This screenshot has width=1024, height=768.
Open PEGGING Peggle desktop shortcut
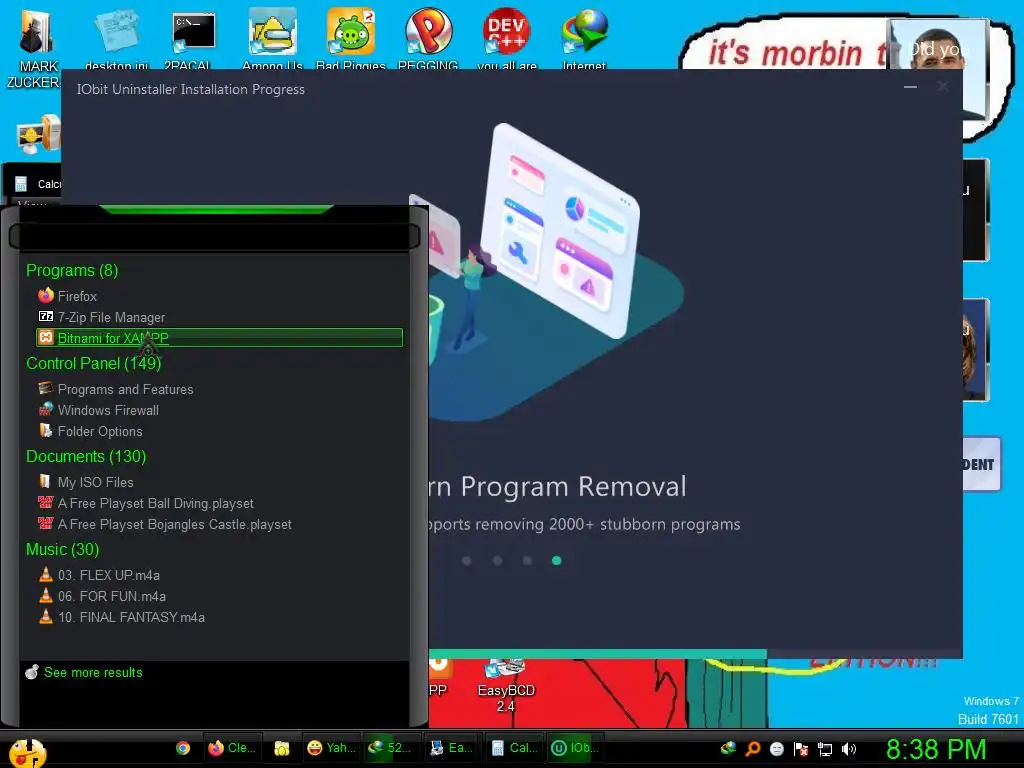tap(428, 39)
